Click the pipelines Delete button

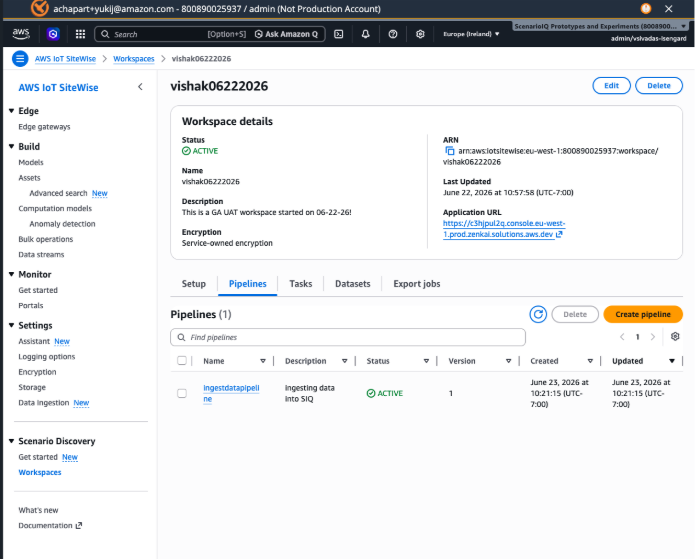tap(575, 314)
